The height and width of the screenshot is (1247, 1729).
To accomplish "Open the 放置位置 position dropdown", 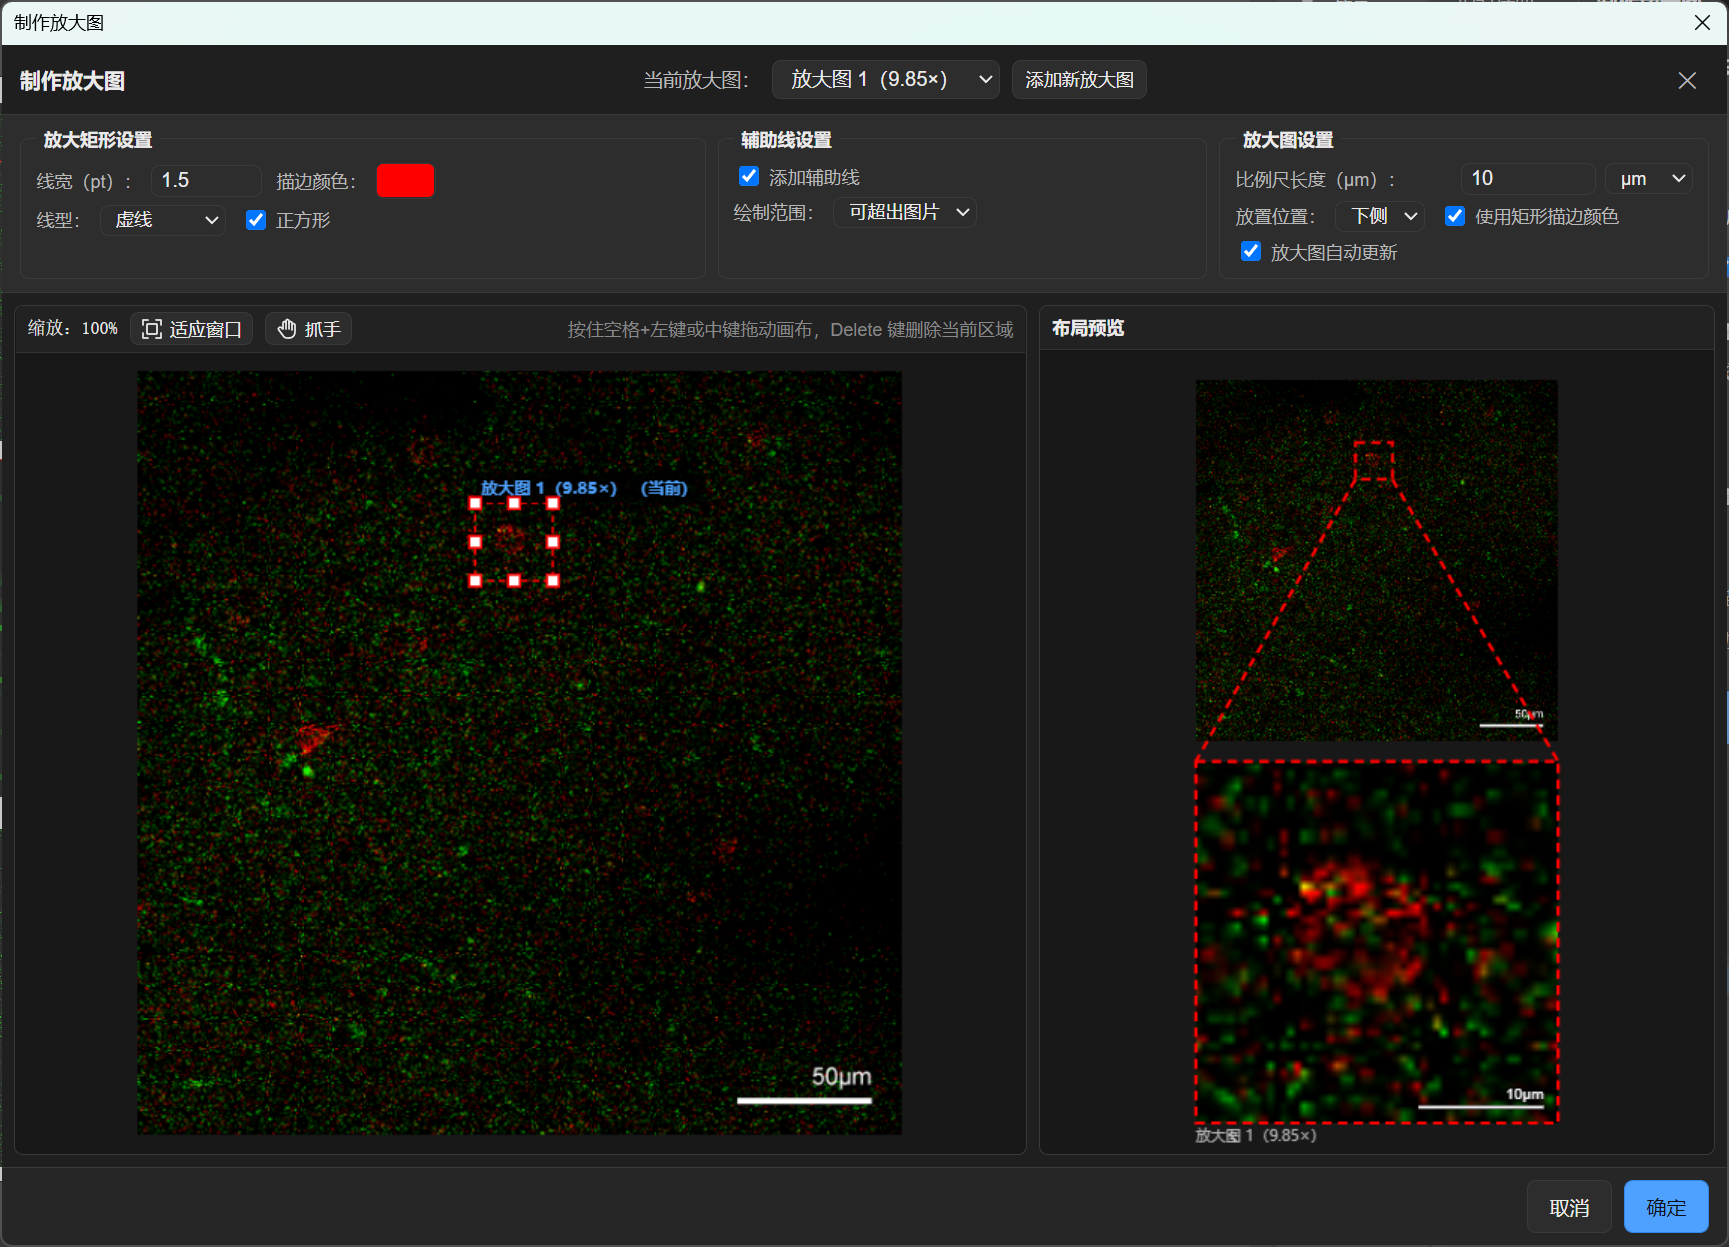I will tap(1380, 216).
